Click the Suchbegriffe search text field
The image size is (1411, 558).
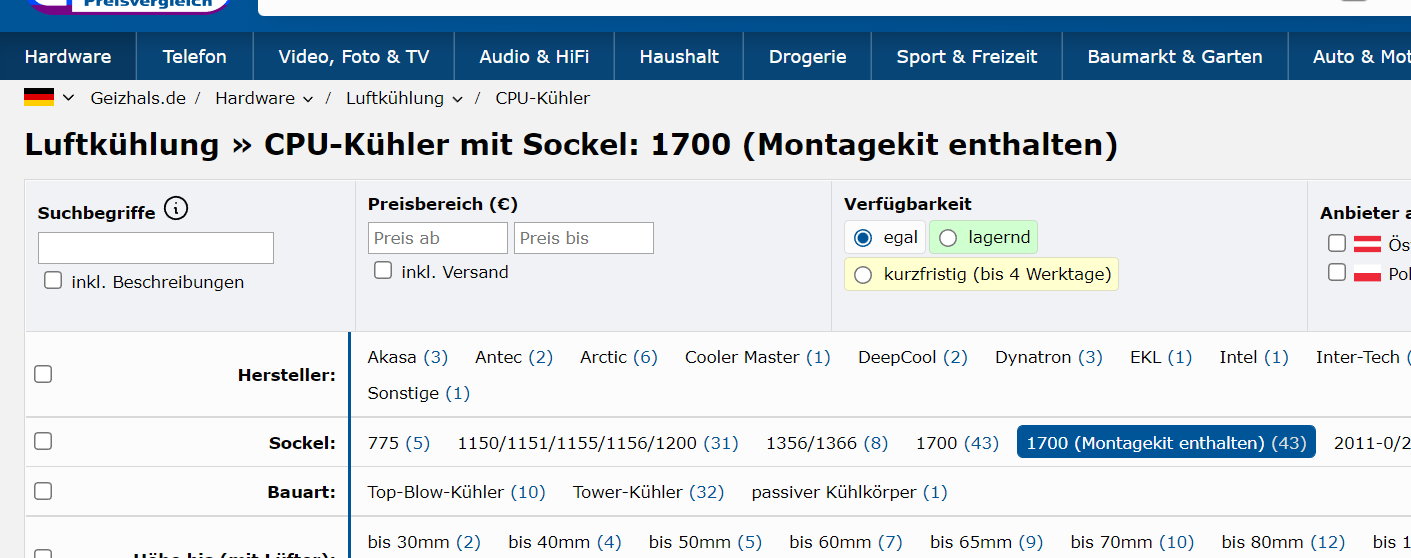(x=156, y=248)
